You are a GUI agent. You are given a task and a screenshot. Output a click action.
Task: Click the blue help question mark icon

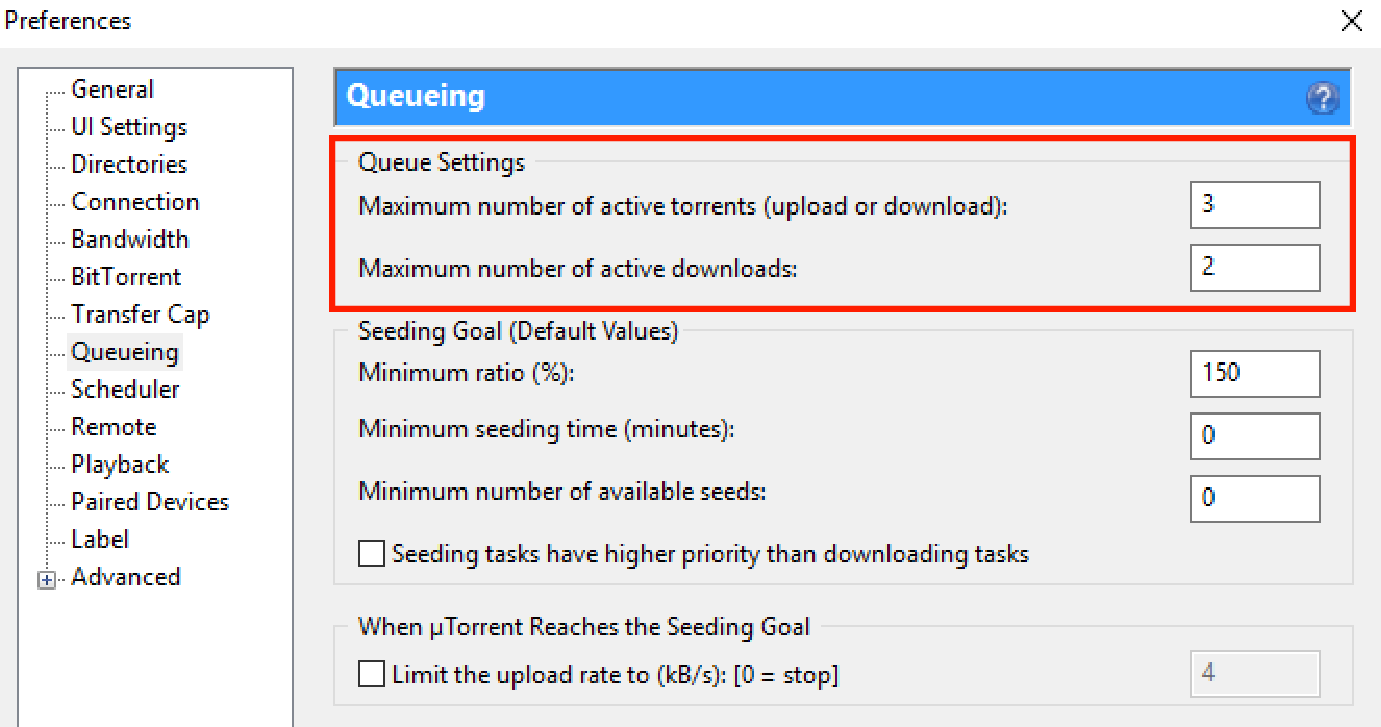1322,98
